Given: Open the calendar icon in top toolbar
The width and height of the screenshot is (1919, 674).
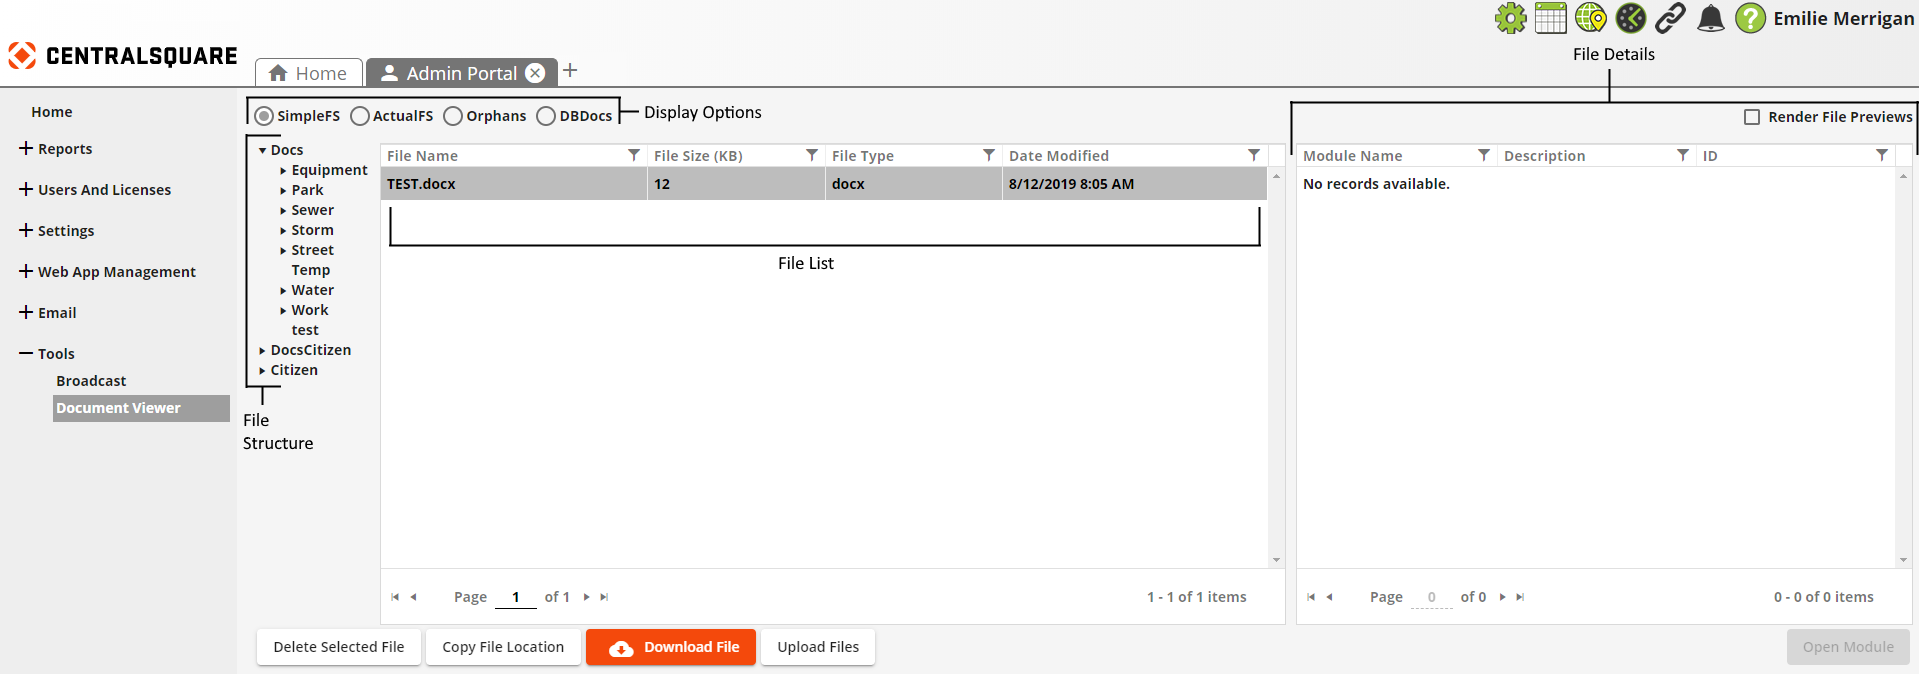Looking at the screenshot, I should pos(1550,18).
